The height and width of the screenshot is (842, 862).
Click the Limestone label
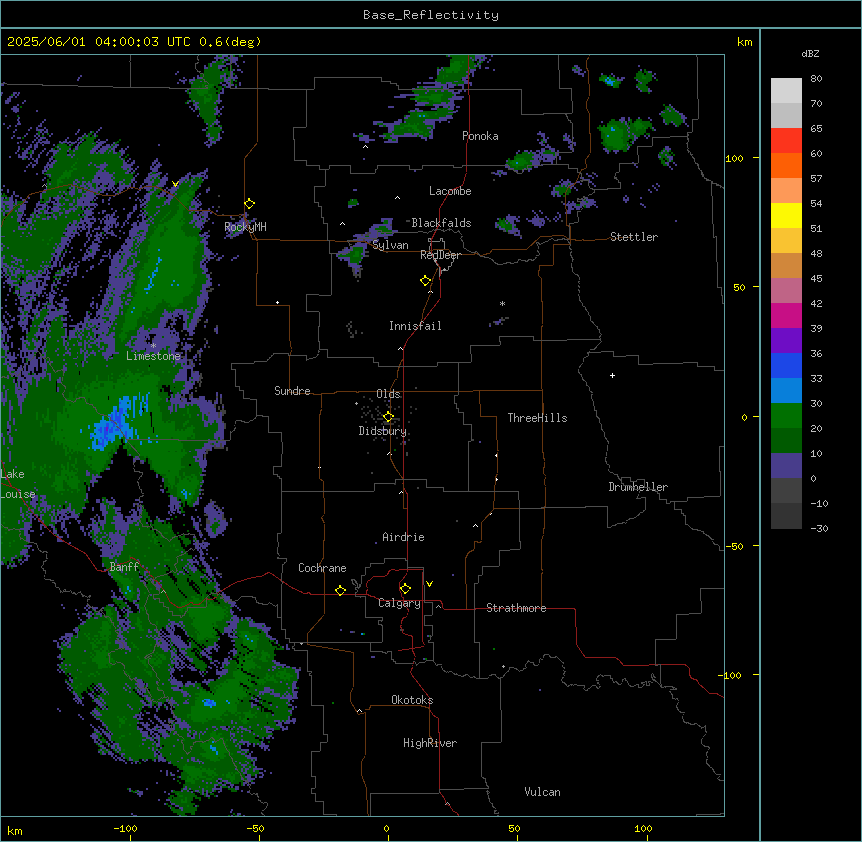click(x=153, y=356)
